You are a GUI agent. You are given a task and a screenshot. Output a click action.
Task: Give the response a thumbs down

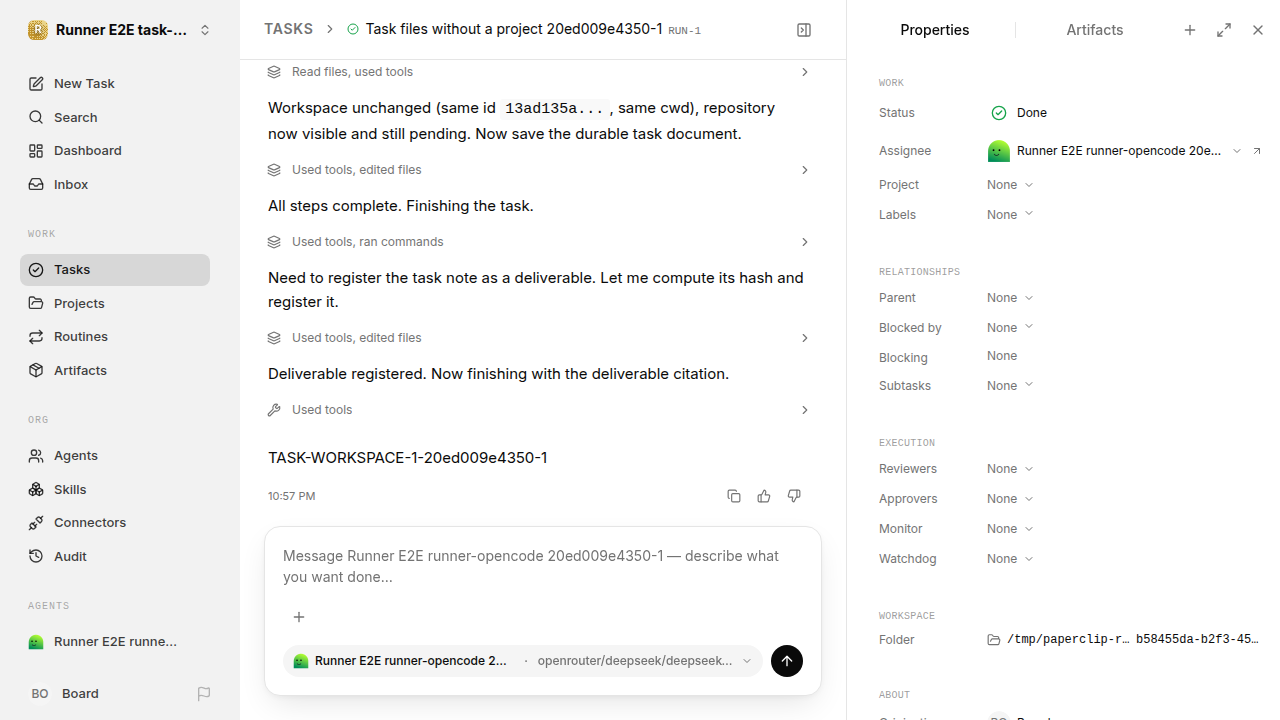[x=794, y=496]
